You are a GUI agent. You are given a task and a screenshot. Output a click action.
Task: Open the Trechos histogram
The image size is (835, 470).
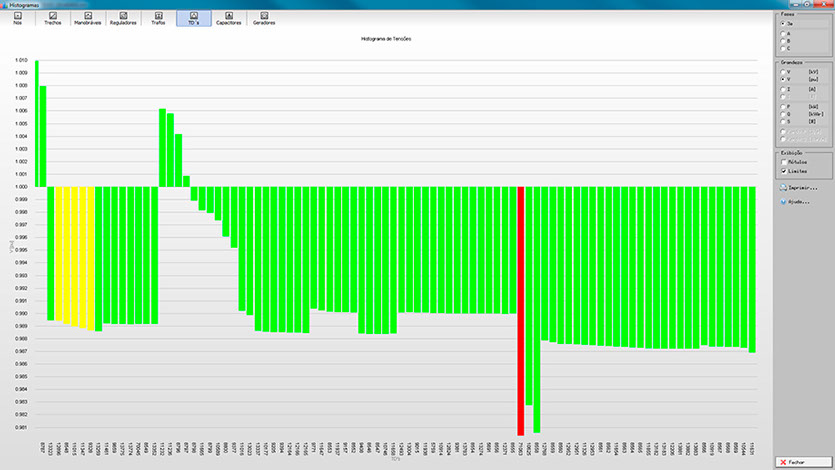[x=52, y=18]
